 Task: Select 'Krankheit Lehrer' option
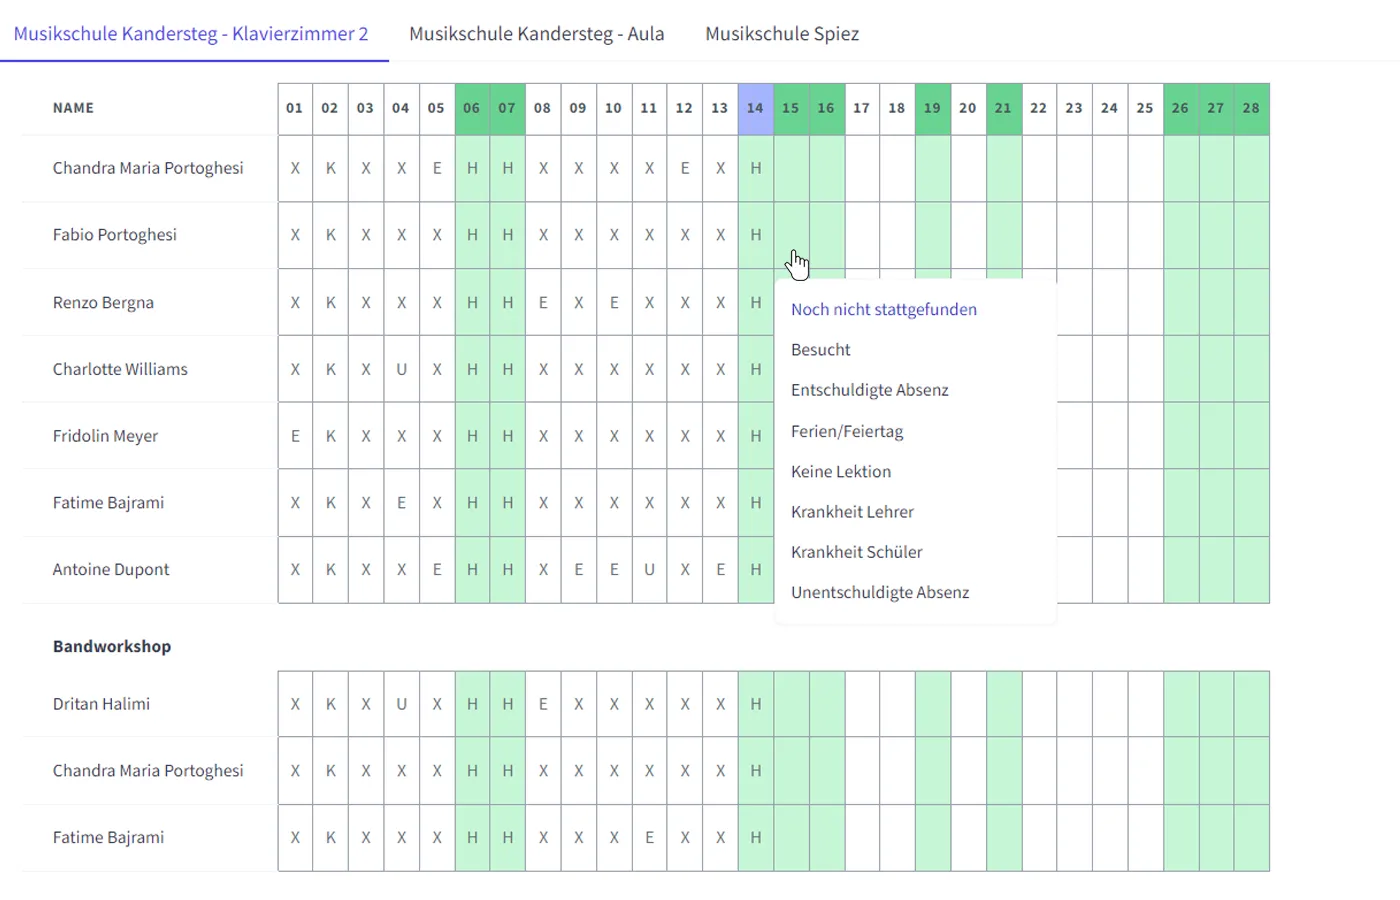[x=852, y=511]
